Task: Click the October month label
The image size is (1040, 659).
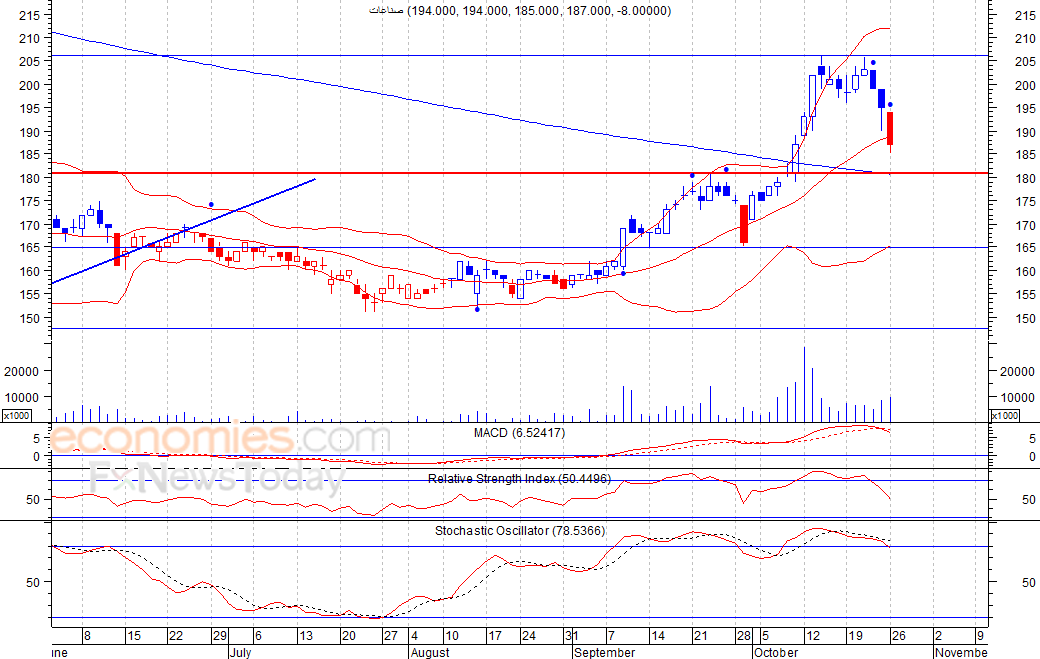Action: click(776, 652)
